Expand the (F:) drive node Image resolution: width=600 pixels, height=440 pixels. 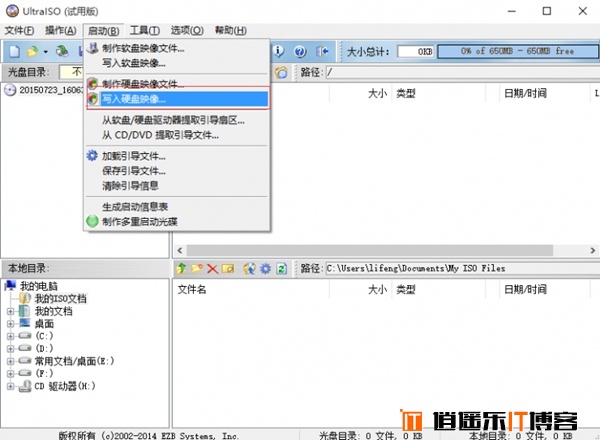click(11, 373)
